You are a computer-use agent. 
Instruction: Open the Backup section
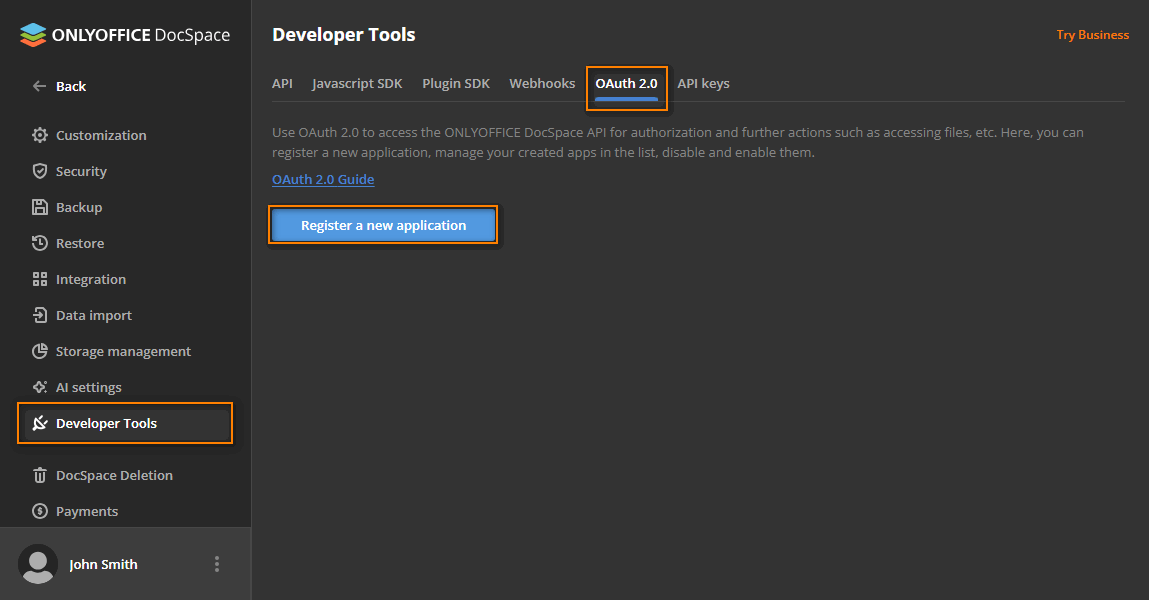coord(40,207)
